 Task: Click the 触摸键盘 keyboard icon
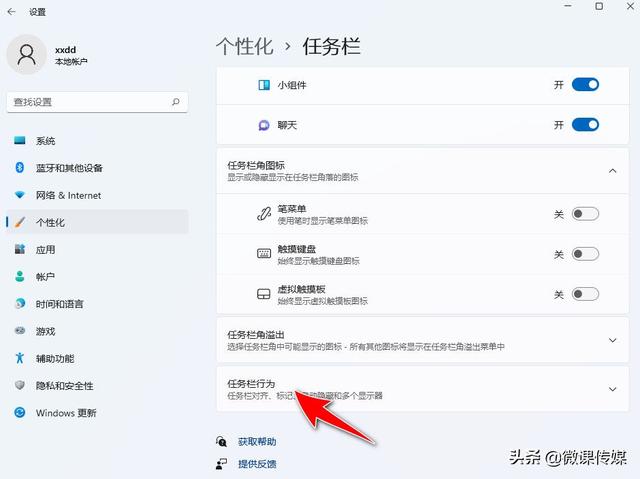pyautogui.click(x=264, y=254)
